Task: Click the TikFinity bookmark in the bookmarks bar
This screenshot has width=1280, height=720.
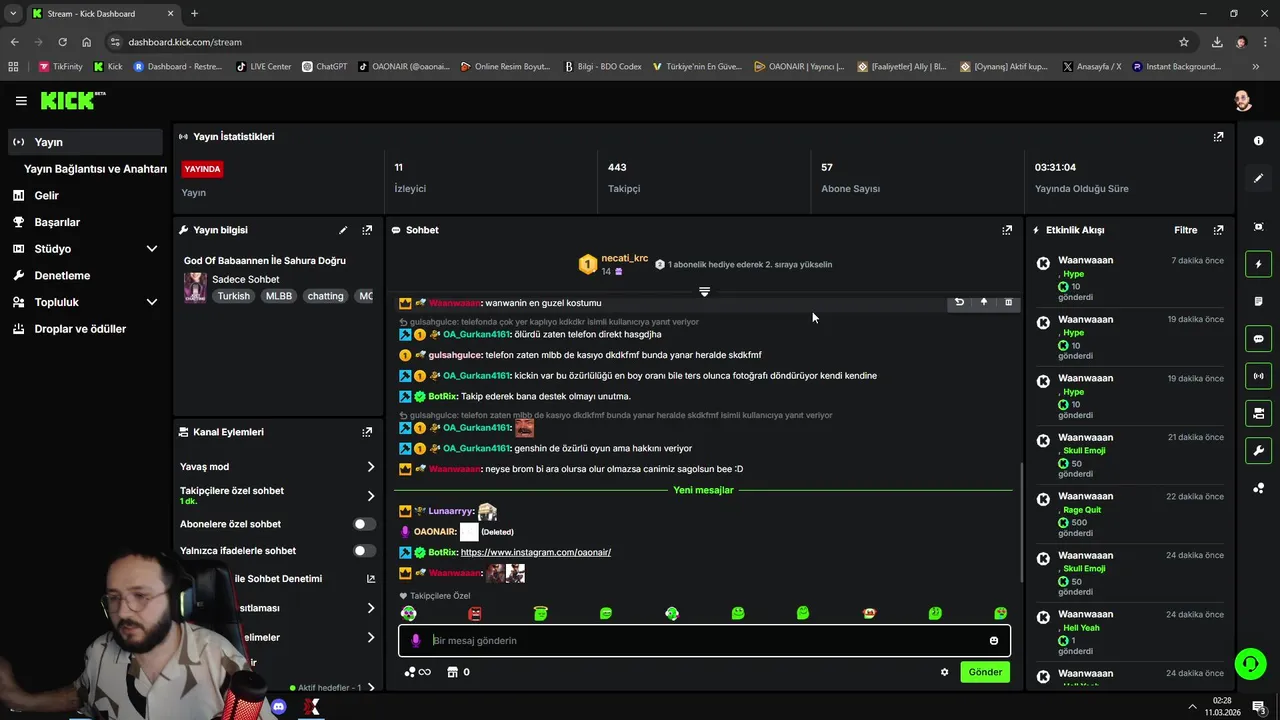Action: [x=61, y=67]
